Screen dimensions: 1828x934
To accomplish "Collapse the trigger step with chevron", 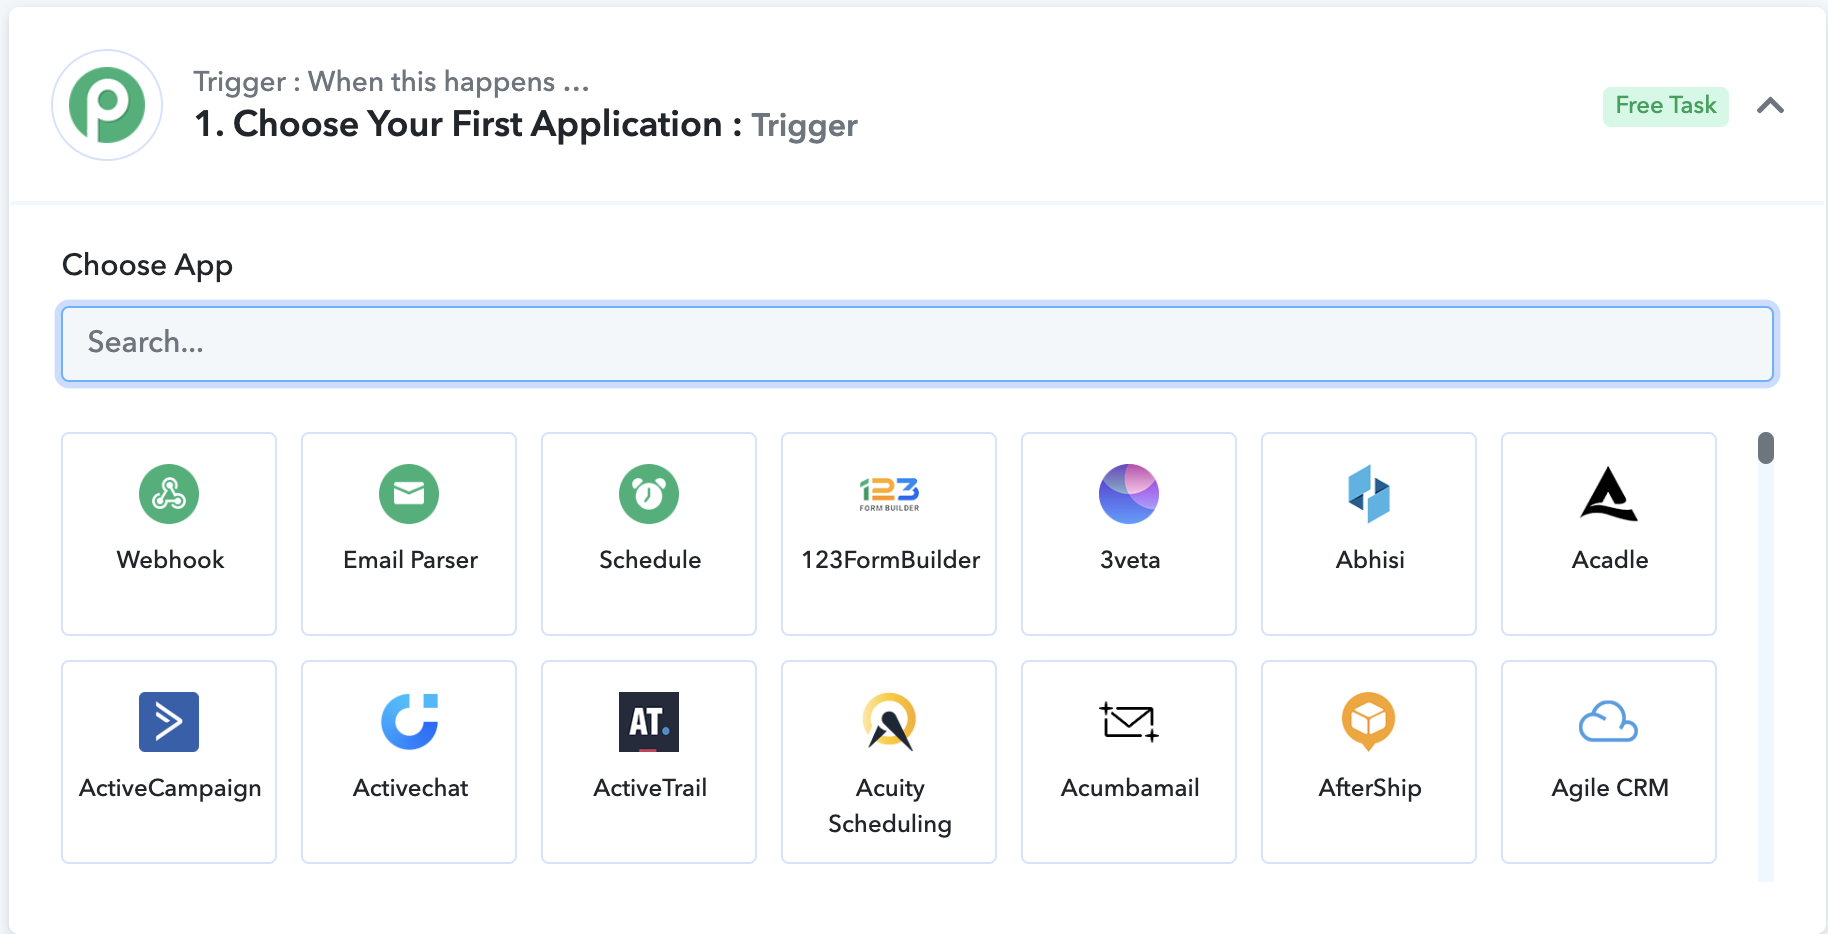I will 1771,106.
